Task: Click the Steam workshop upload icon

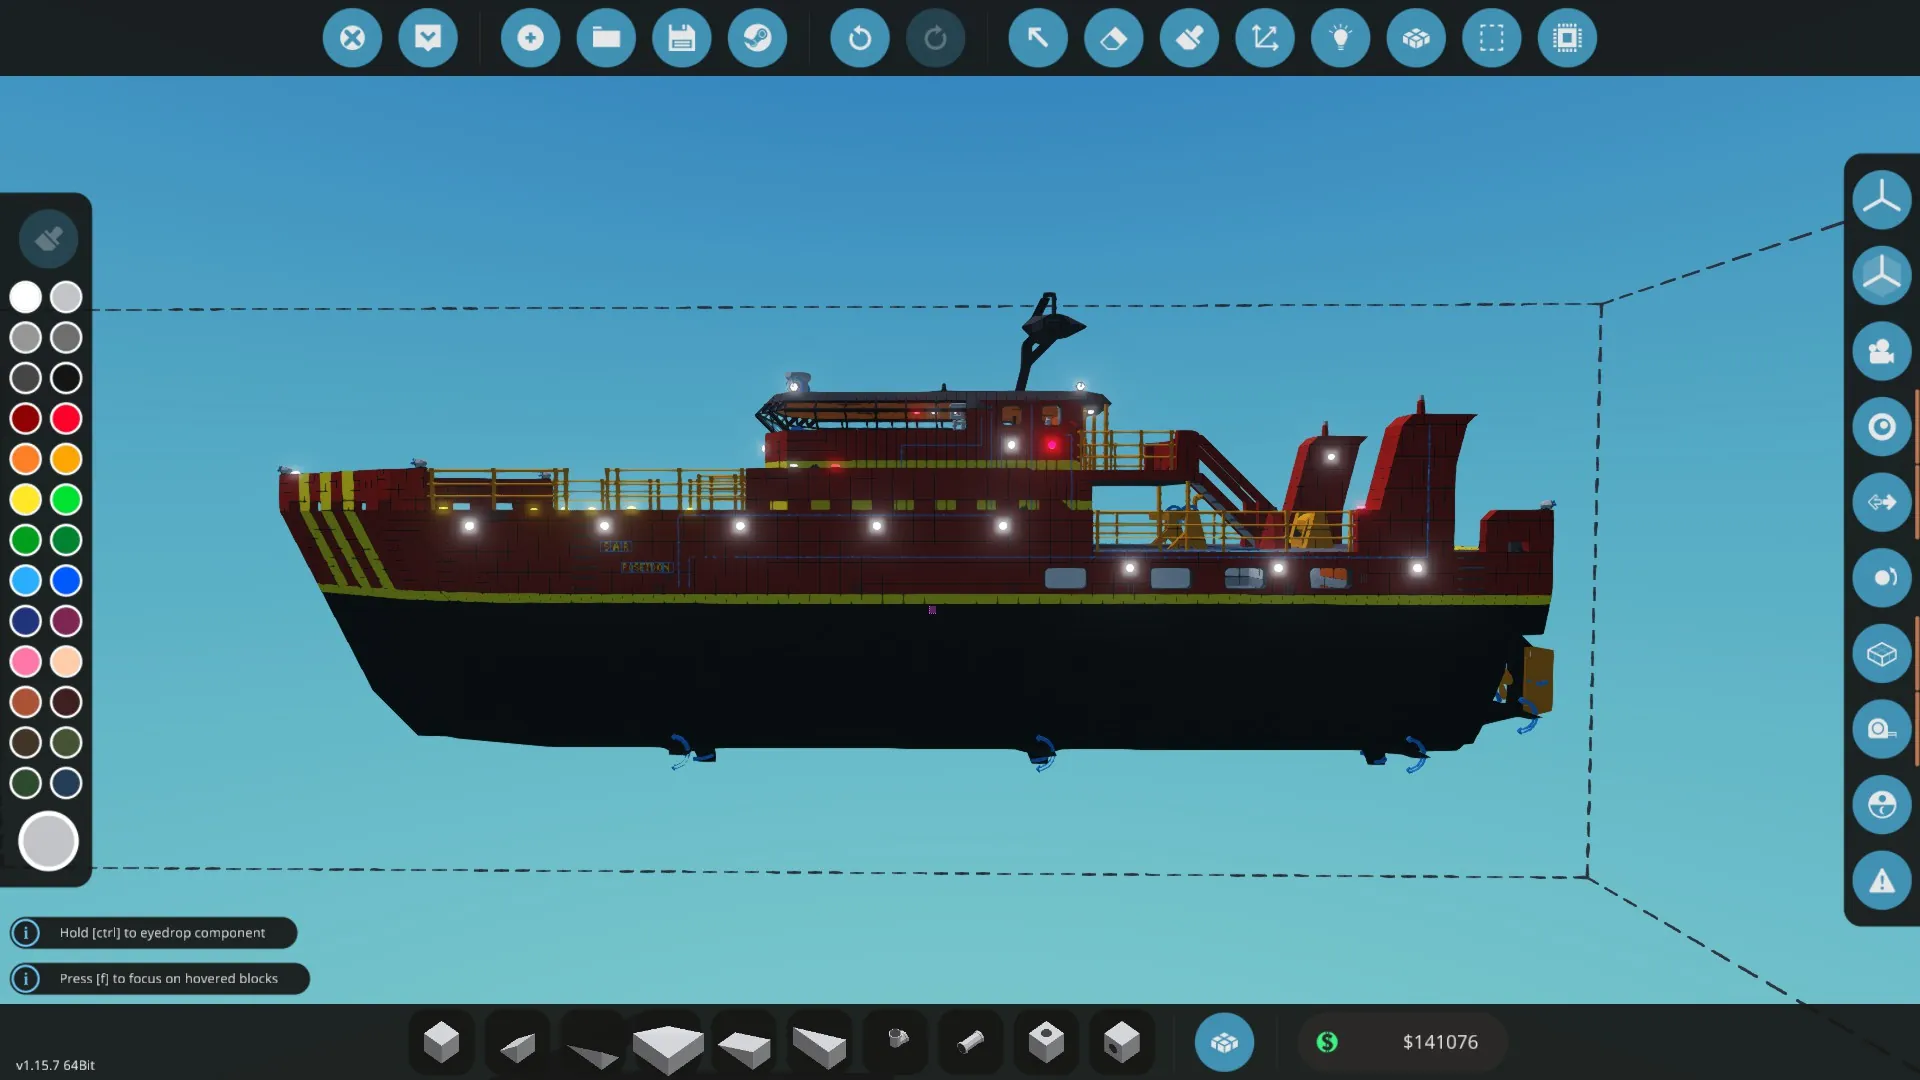Action: [x=757, y=38]
